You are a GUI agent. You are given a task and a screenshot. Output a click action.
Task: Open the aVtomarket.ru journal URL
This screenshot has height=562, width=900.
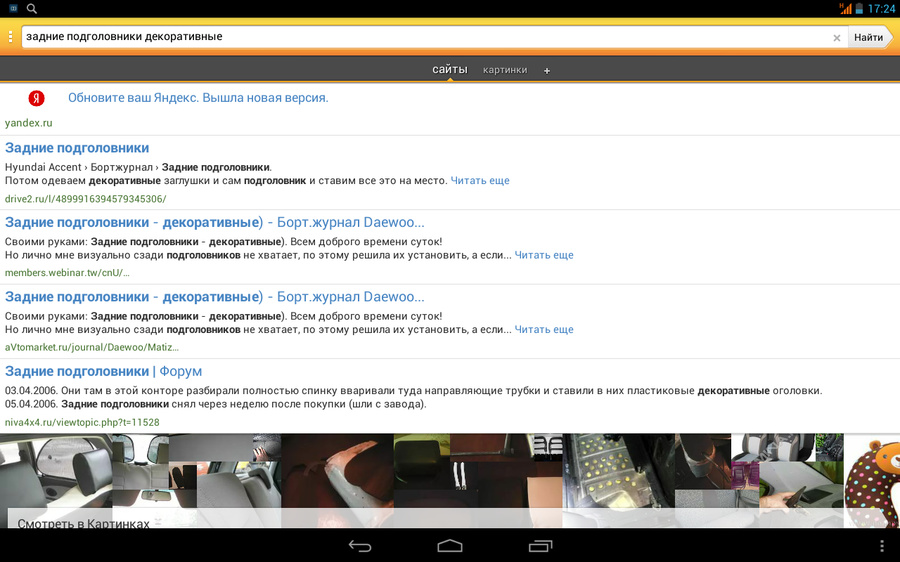click(92, 347)
